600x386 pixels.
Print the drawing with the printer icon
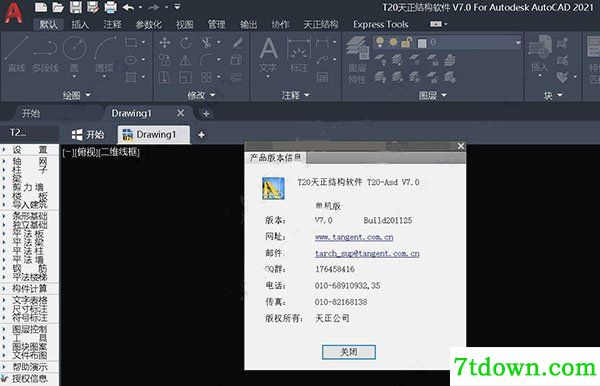click(x=111, y=7)
